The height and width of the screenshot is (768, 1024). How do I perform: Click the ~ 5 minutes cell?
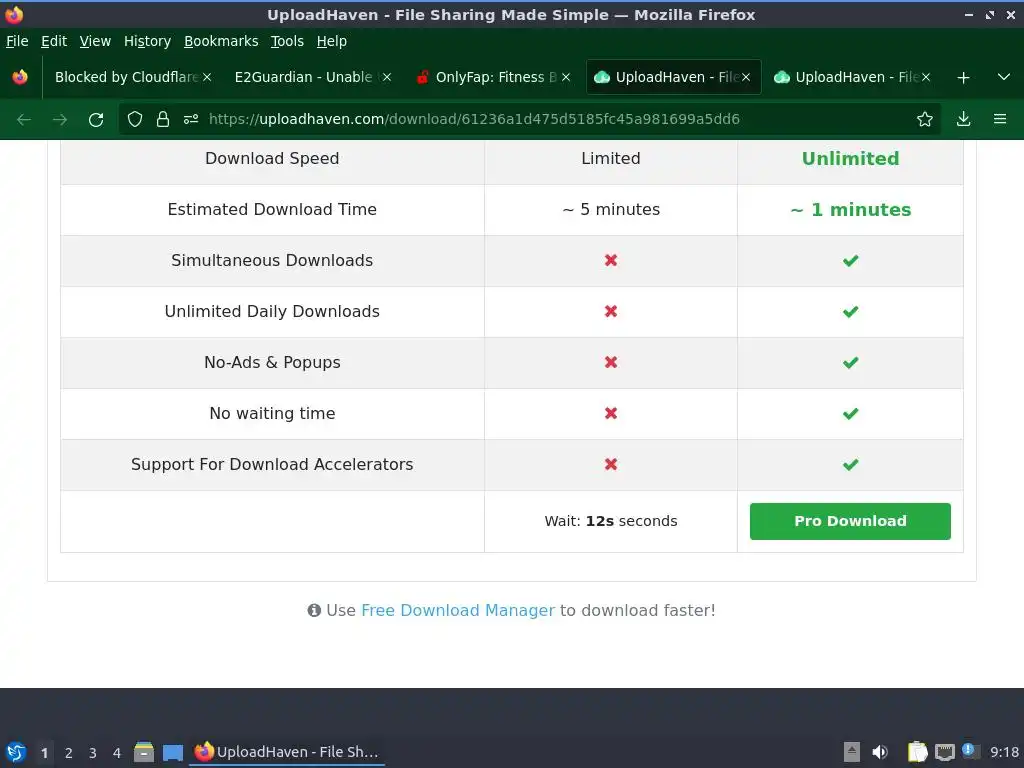611,210
